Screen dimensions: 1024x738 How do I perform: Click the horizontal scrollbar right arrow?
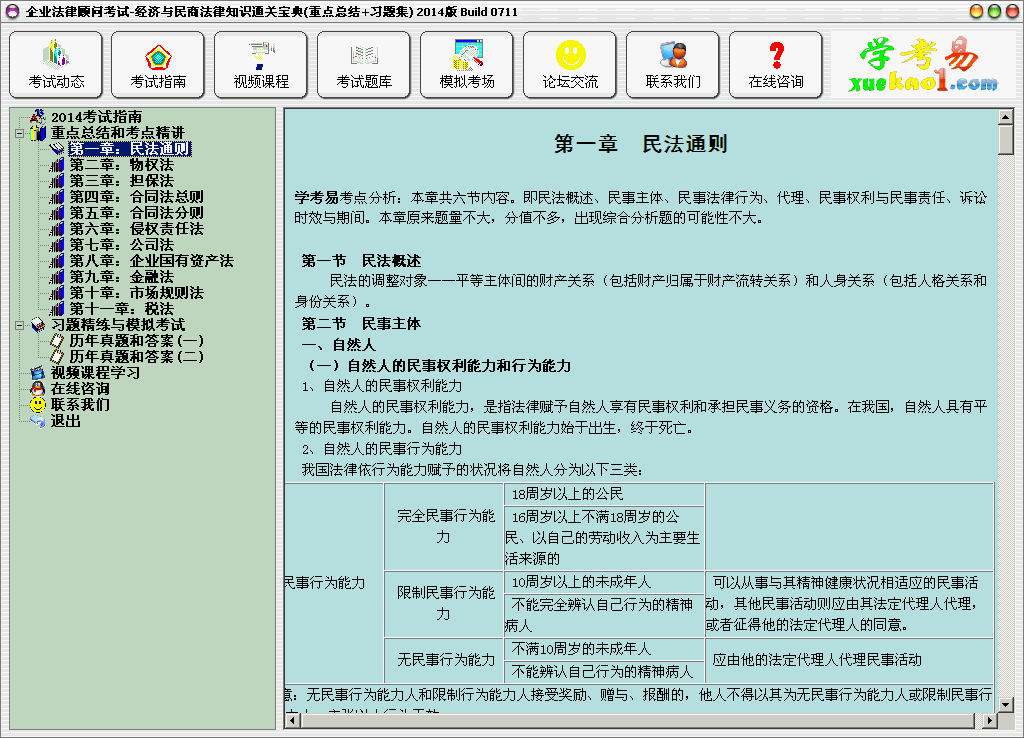tap(990, 720)
